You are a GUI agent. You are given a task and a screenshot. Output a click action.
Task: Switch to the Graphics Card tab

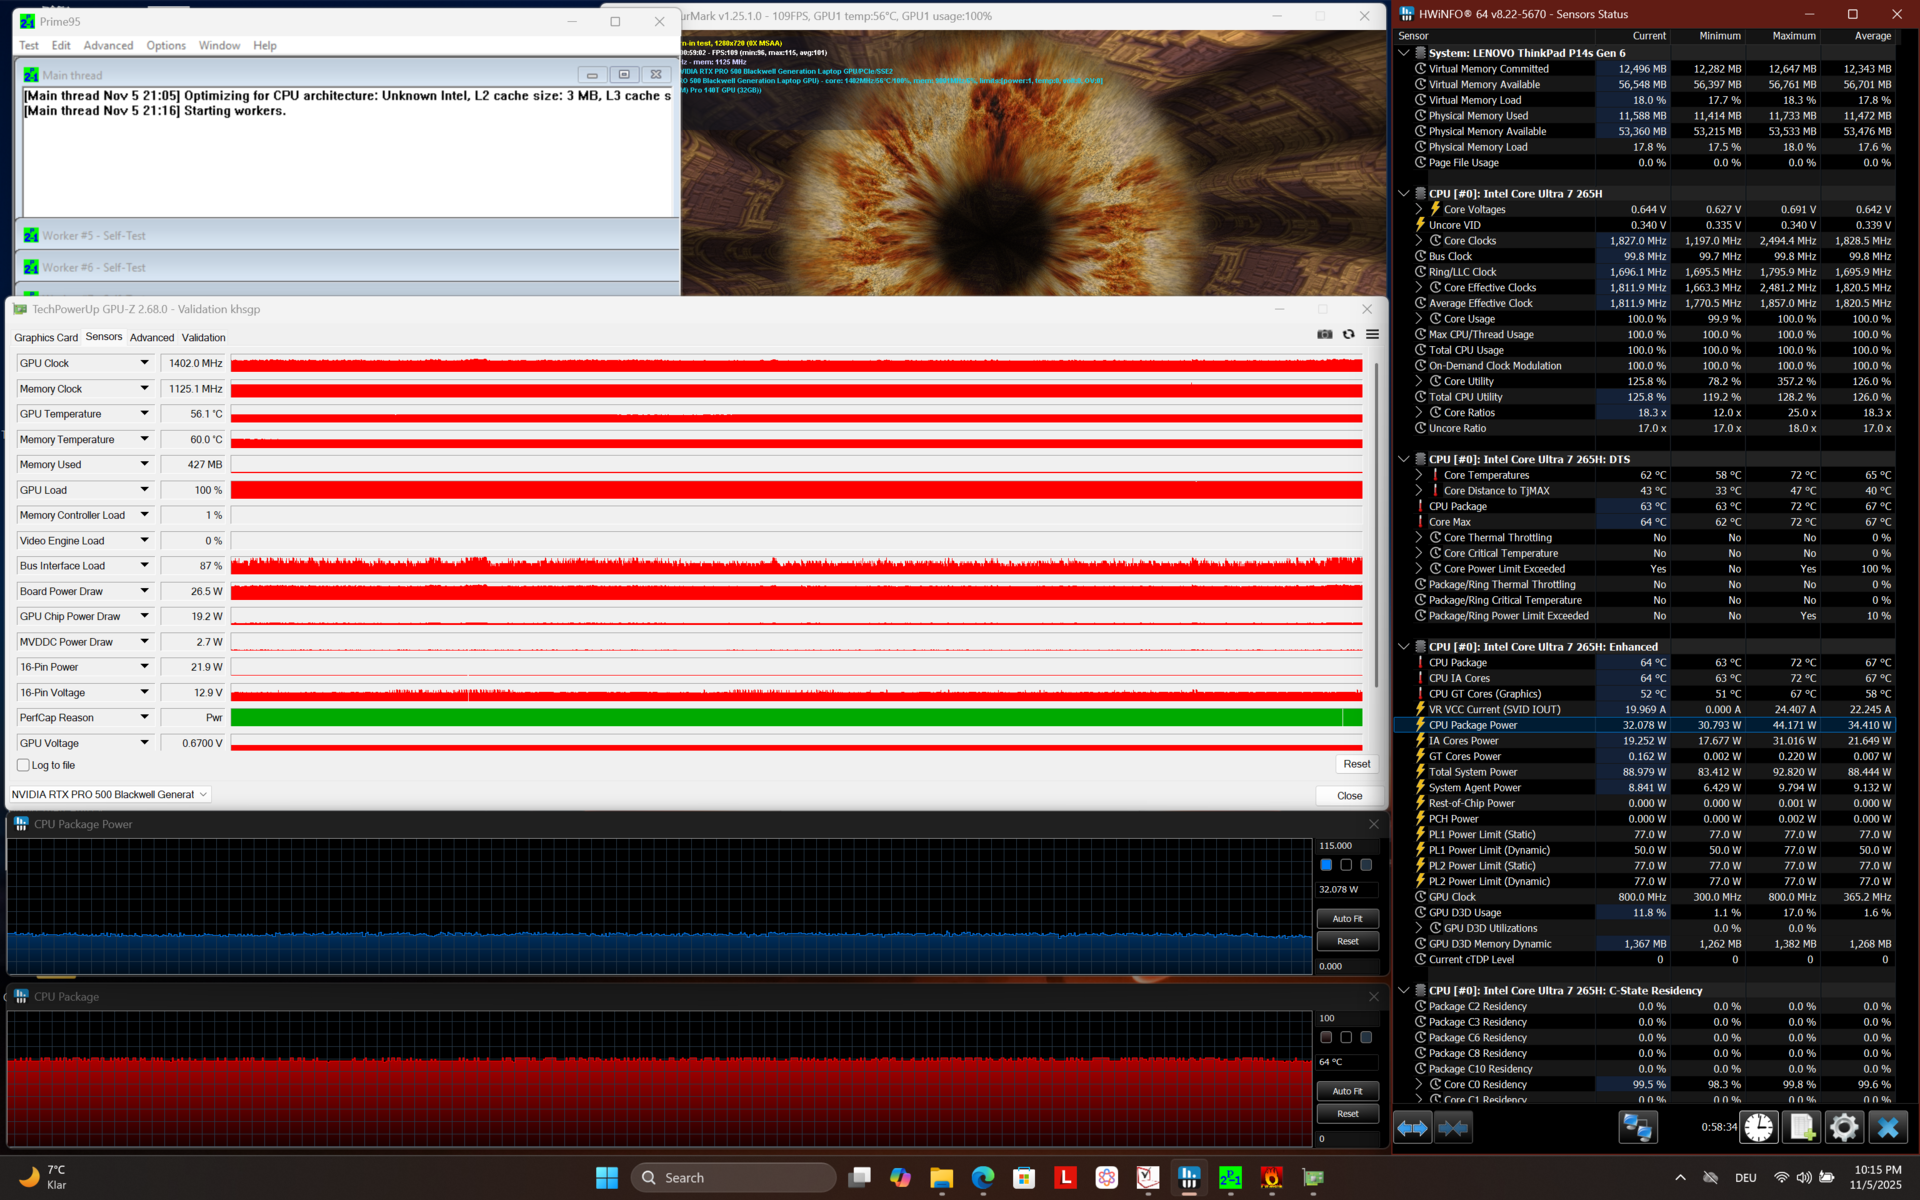point(46,338)
